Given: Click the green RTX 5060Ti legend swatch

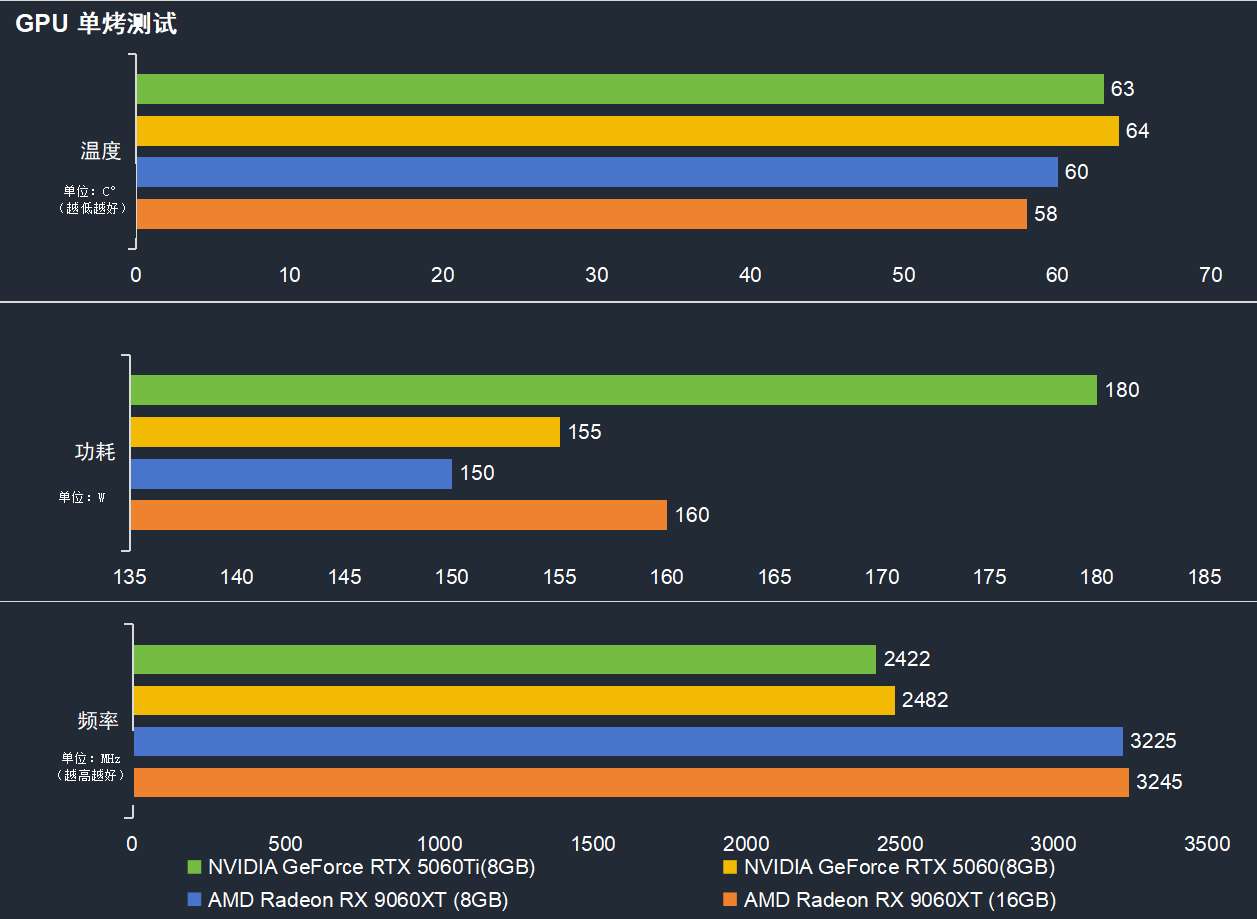Looking at the screenshot, I should [x=194, y=867].
